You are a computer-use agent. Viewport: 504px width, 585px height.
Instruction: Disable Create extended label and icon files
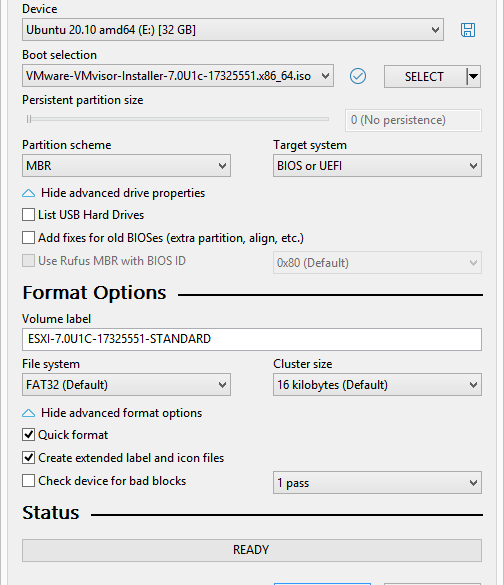[28, 458]
